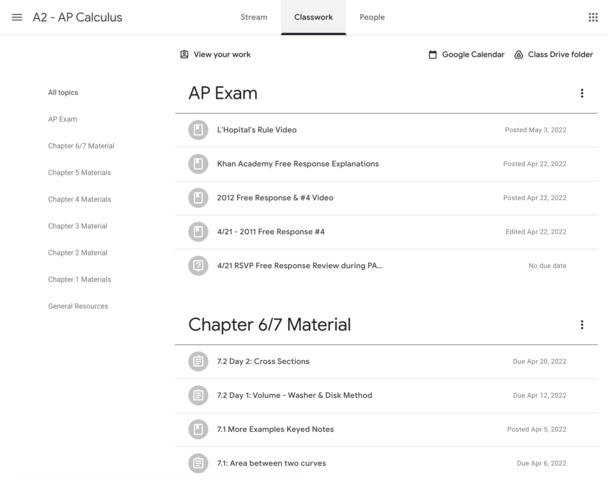Click Due Apr 6, 2022 date
608x480 pixels.
(x=541, y=463)
